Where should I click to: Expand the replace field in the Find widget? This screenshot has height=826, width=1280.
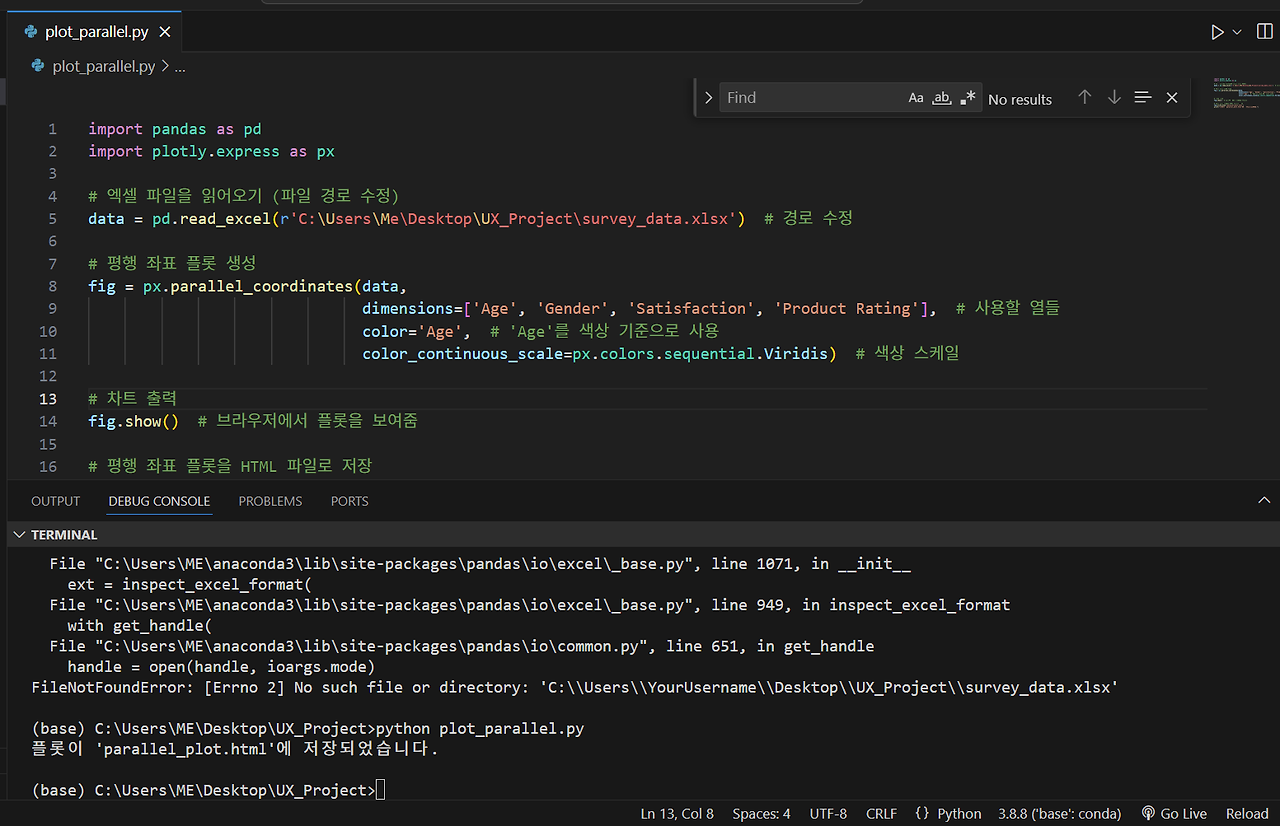click(x=708, y=98)
